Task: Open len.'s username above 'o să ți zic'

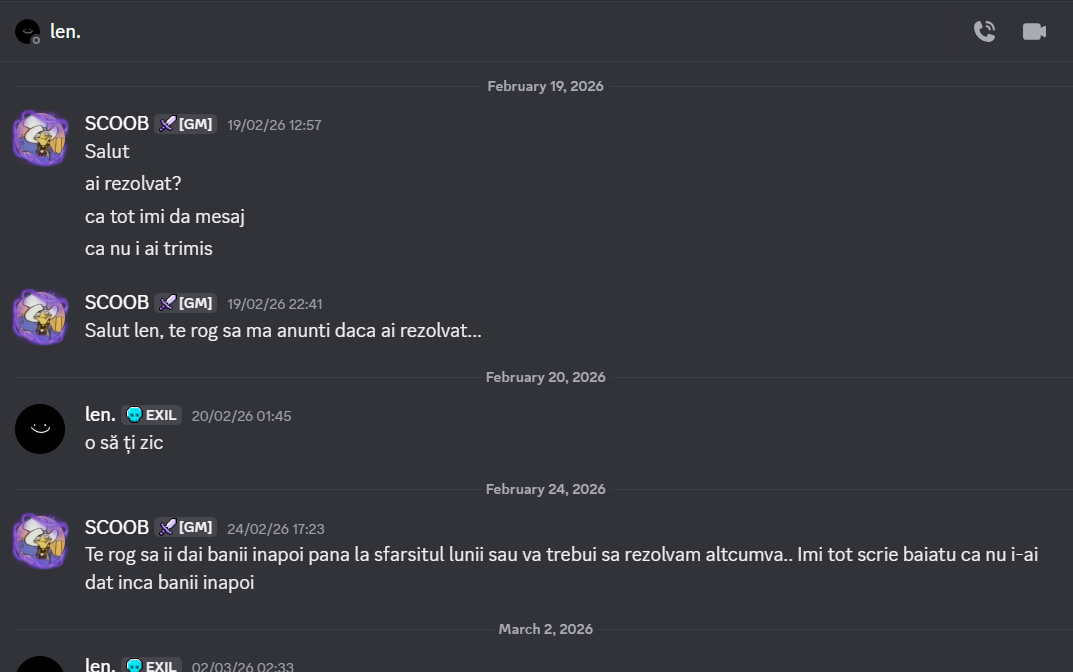Action: coord(100,414)
